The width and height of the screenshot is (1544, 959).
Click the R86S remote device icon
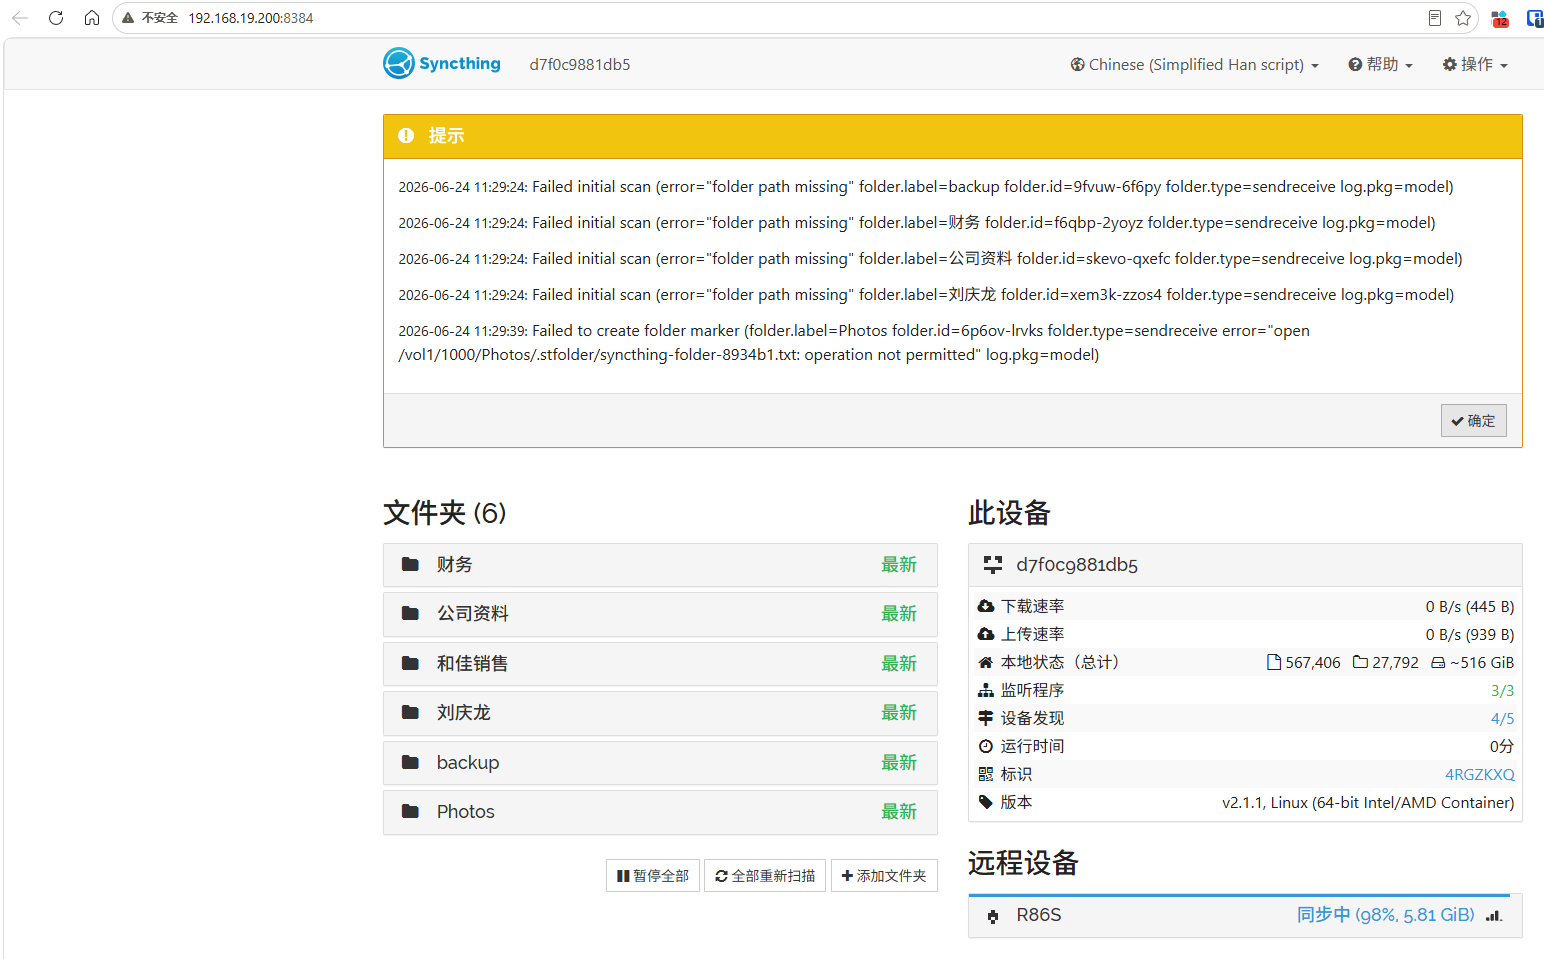coord(993,916)
